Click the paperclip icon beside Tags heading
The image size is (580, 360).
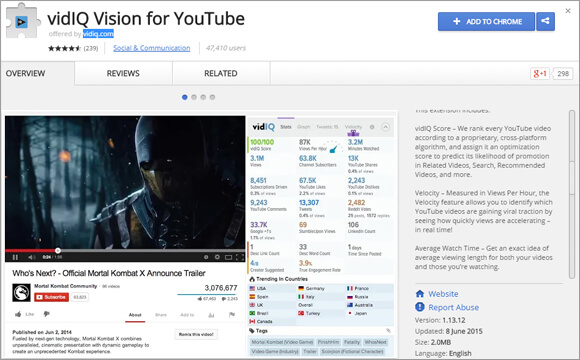[x=388, y=330]
